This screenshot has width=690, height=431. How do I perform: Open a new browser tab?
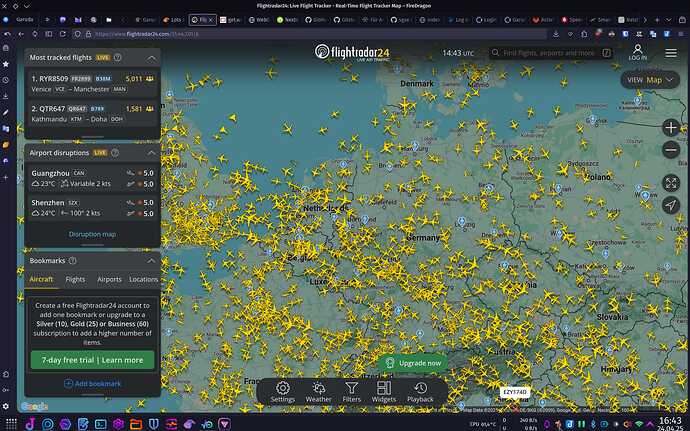click(657, 20)
